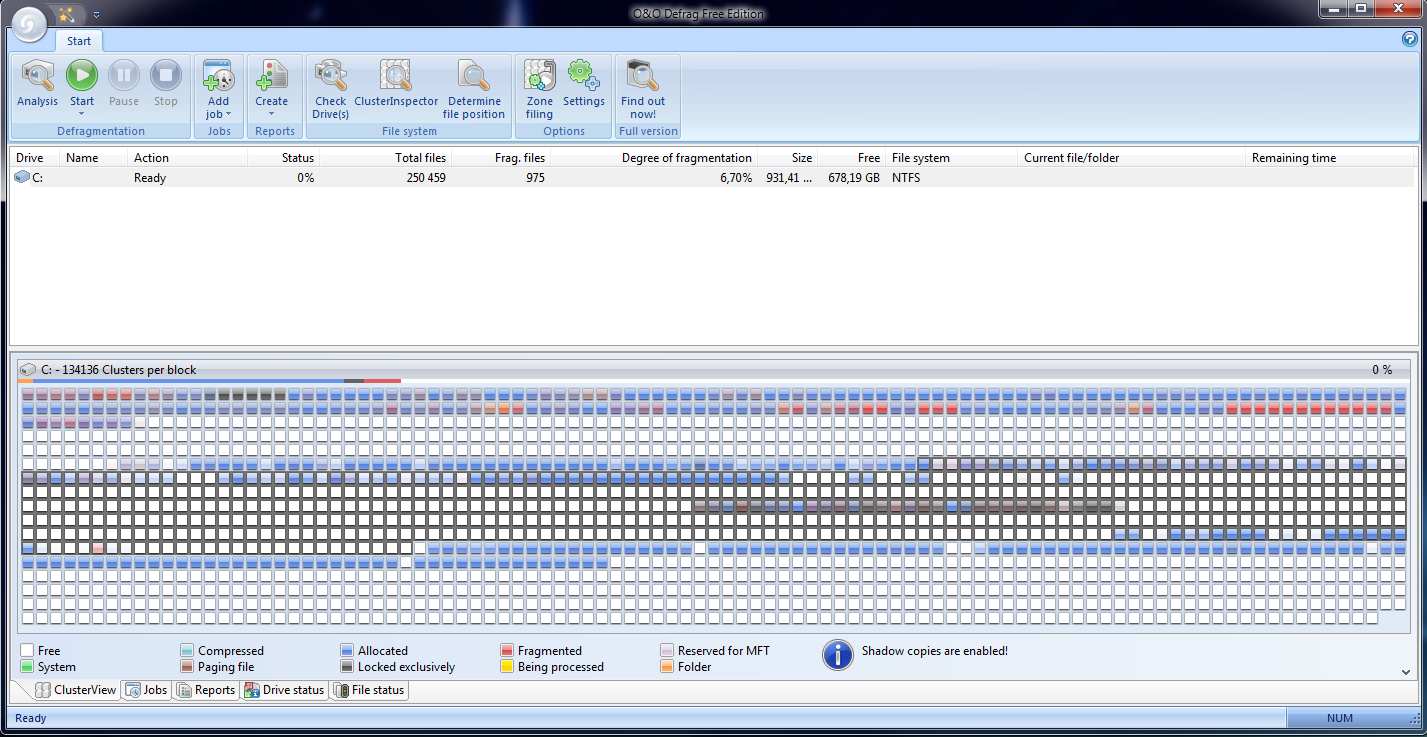Click Find out now! full version
The height and width of the screenshot is (737, 1427).
click(x=643, y=90)
